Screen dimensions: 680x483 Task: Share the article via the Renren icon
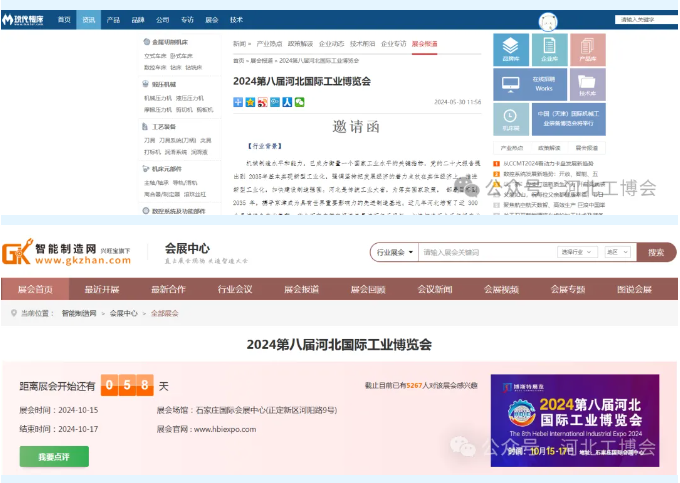coord(287,102)
